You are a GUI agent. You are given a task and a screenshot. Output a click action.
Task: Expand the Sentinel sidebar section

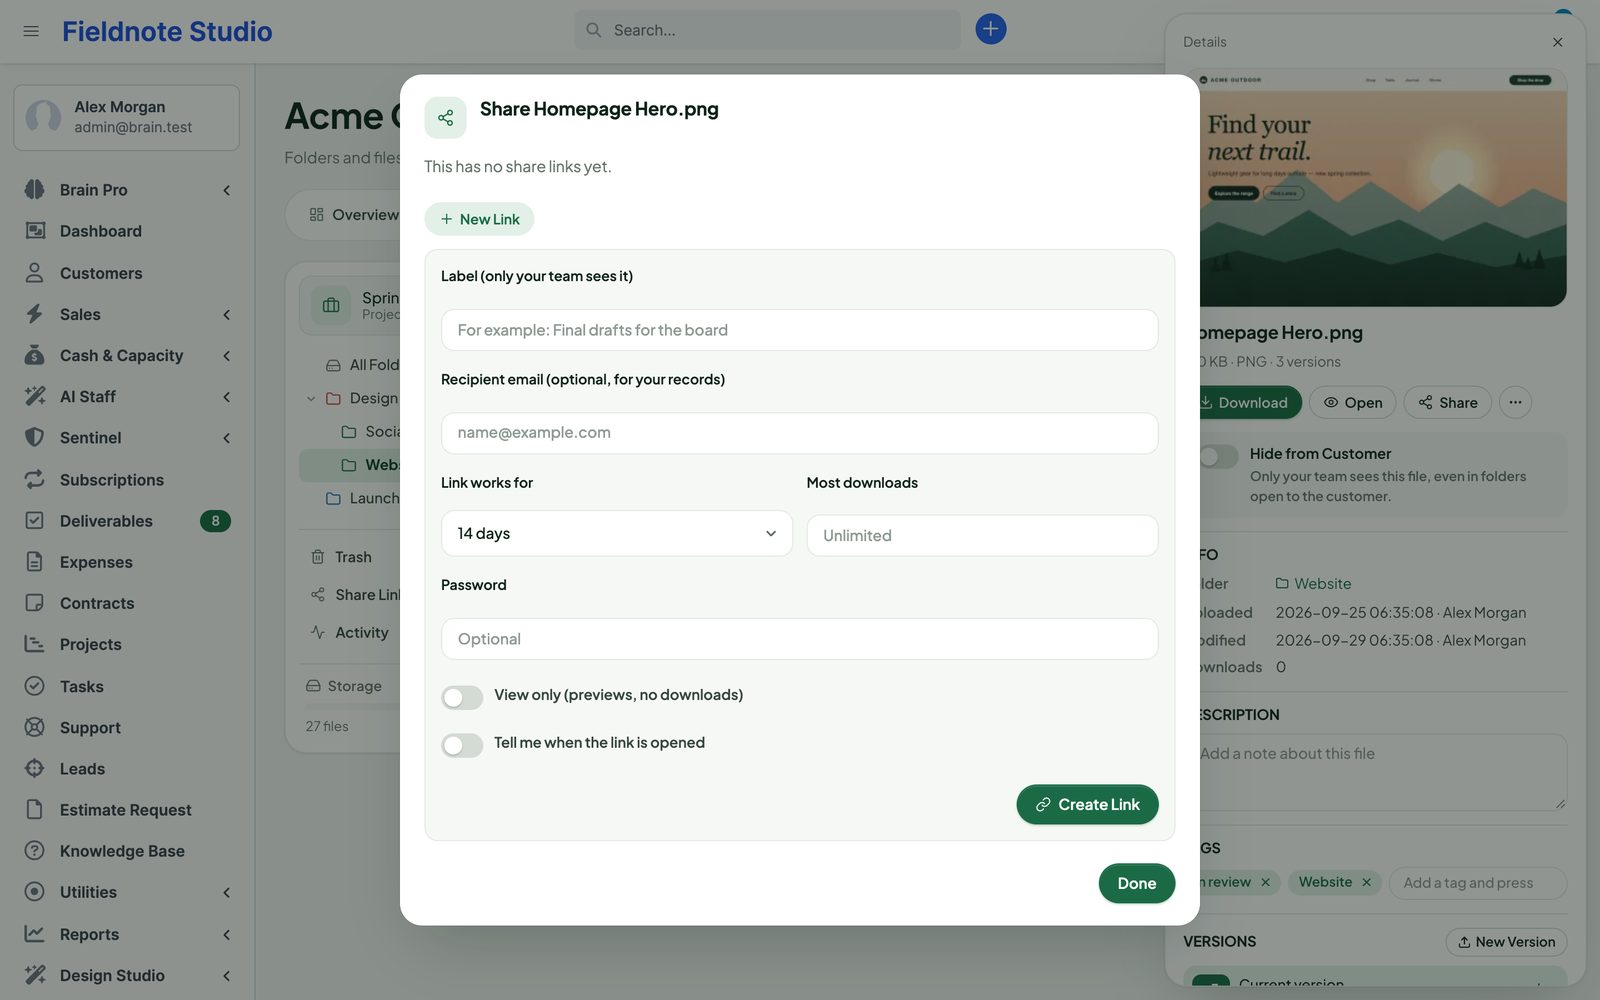point(227,438)
